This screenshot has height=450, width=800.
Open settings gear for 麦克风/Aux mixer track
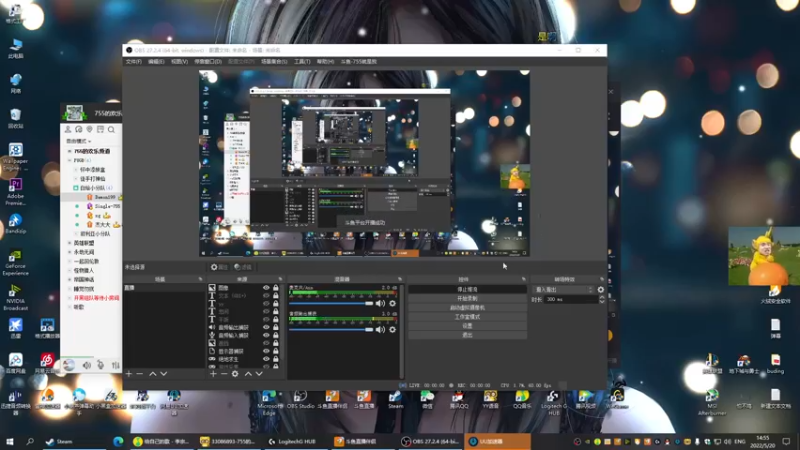[x=392, y=304]
